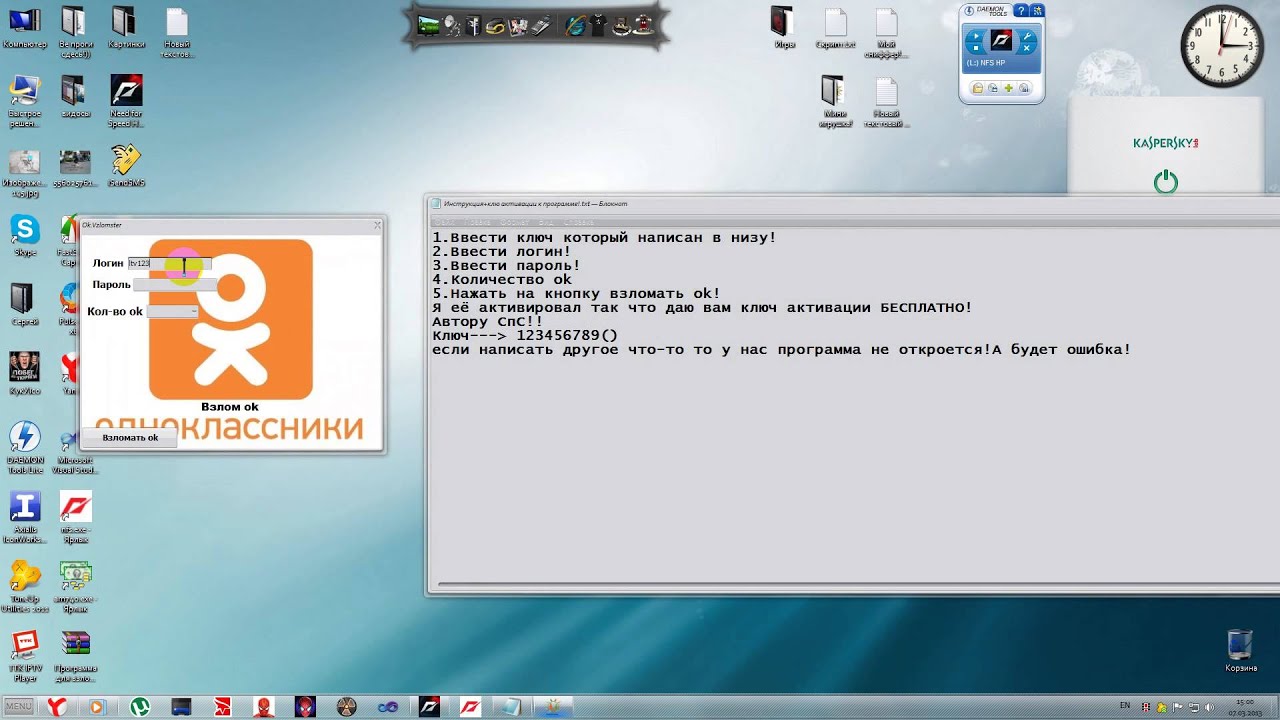1280x720 pixels.
Task: Click the uTorrent taskbar icon
Action: (x=140, y=707)
